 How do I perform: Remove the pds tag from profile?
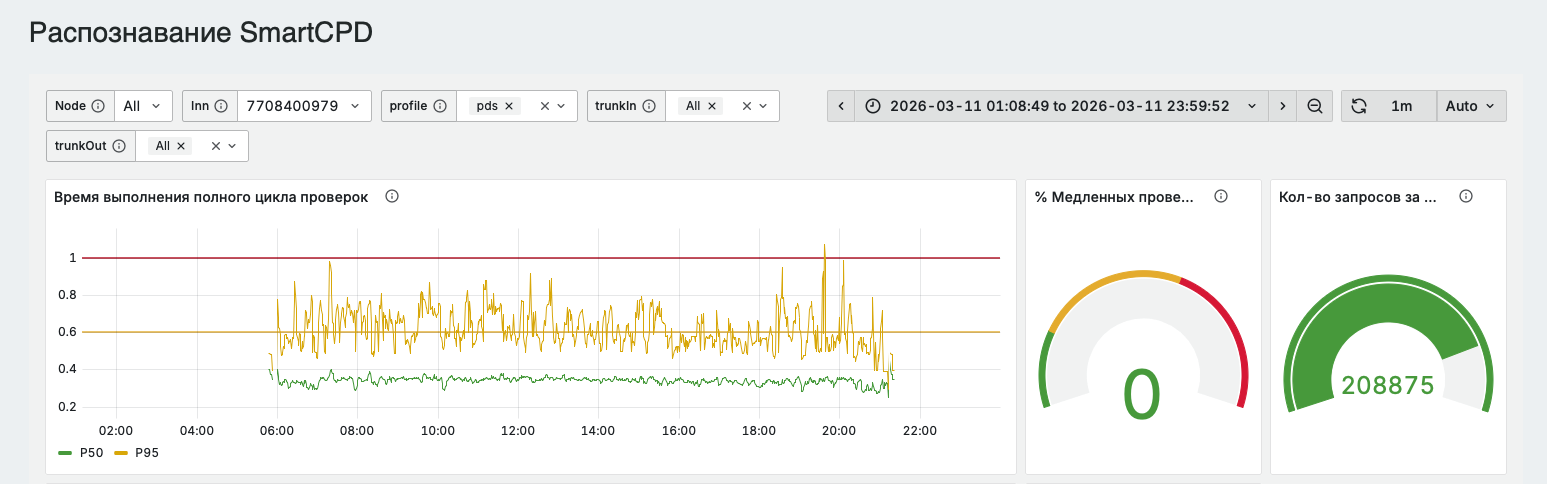(509, 106)
